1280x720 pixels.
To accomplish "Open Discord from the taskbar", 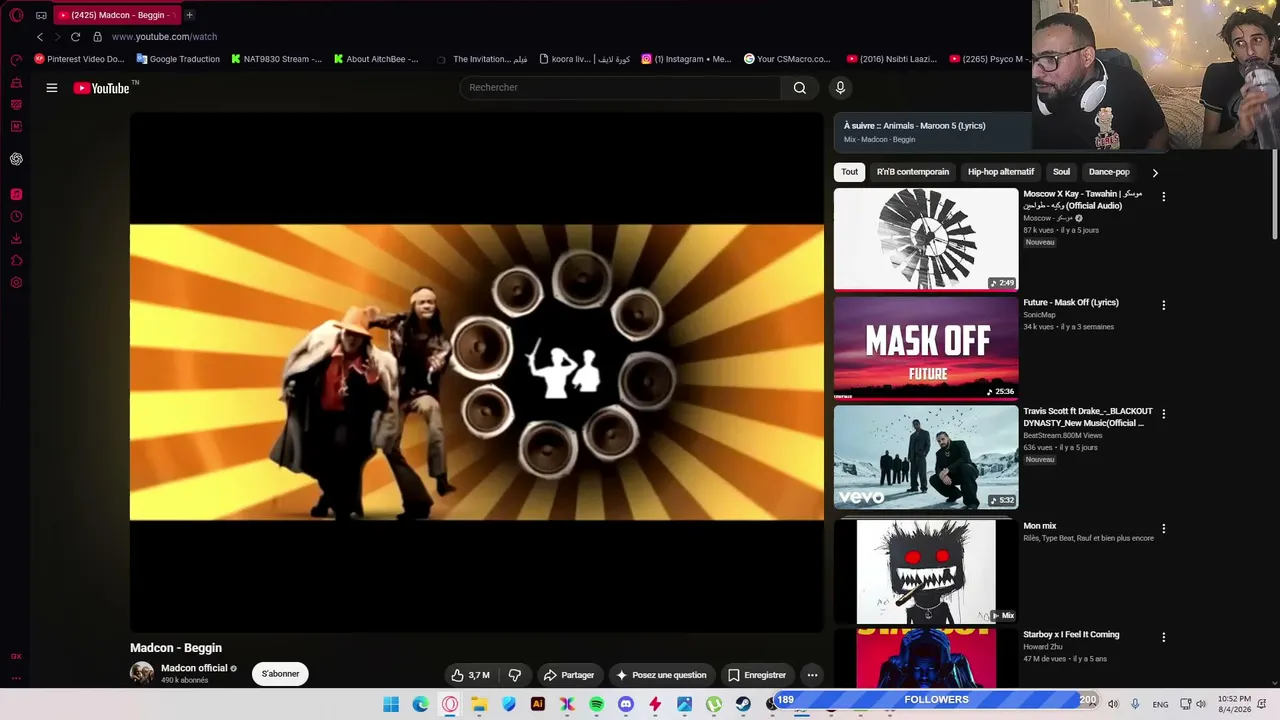I will coord(626,705).
